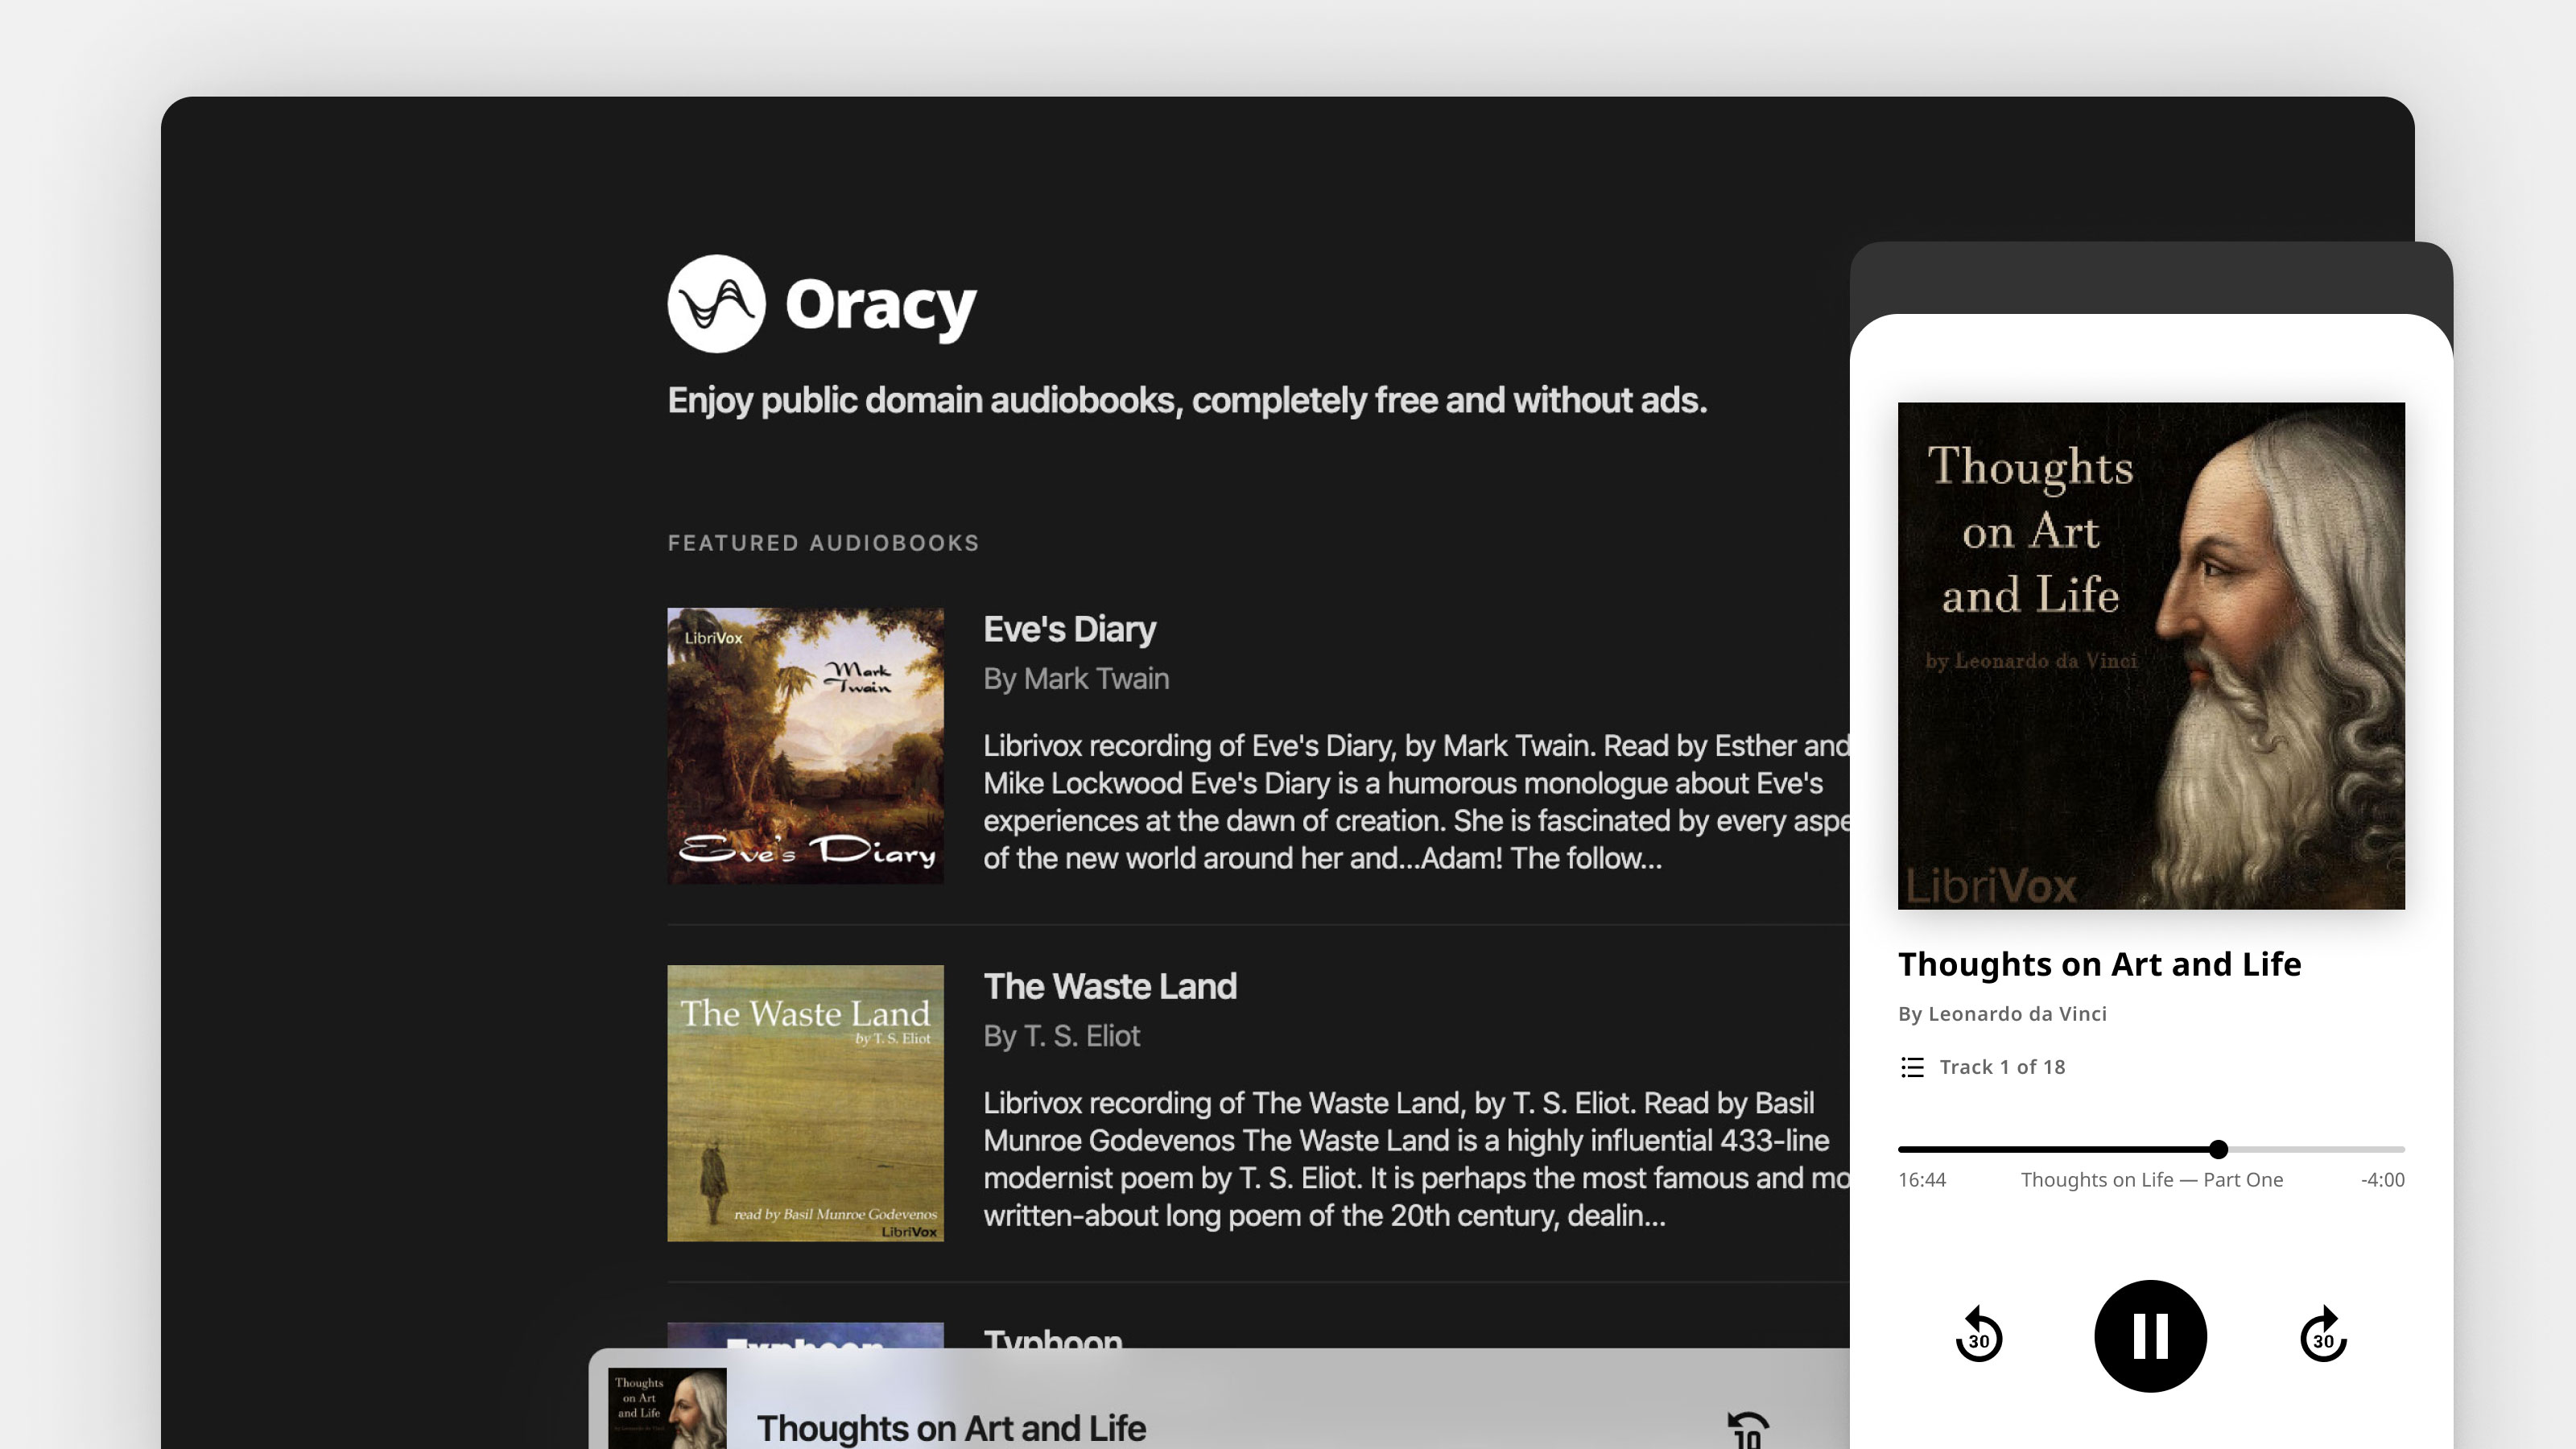Skip forward 30 seconds in the player
Screen dimensions: 2576x1449
pos(2322,1335)
